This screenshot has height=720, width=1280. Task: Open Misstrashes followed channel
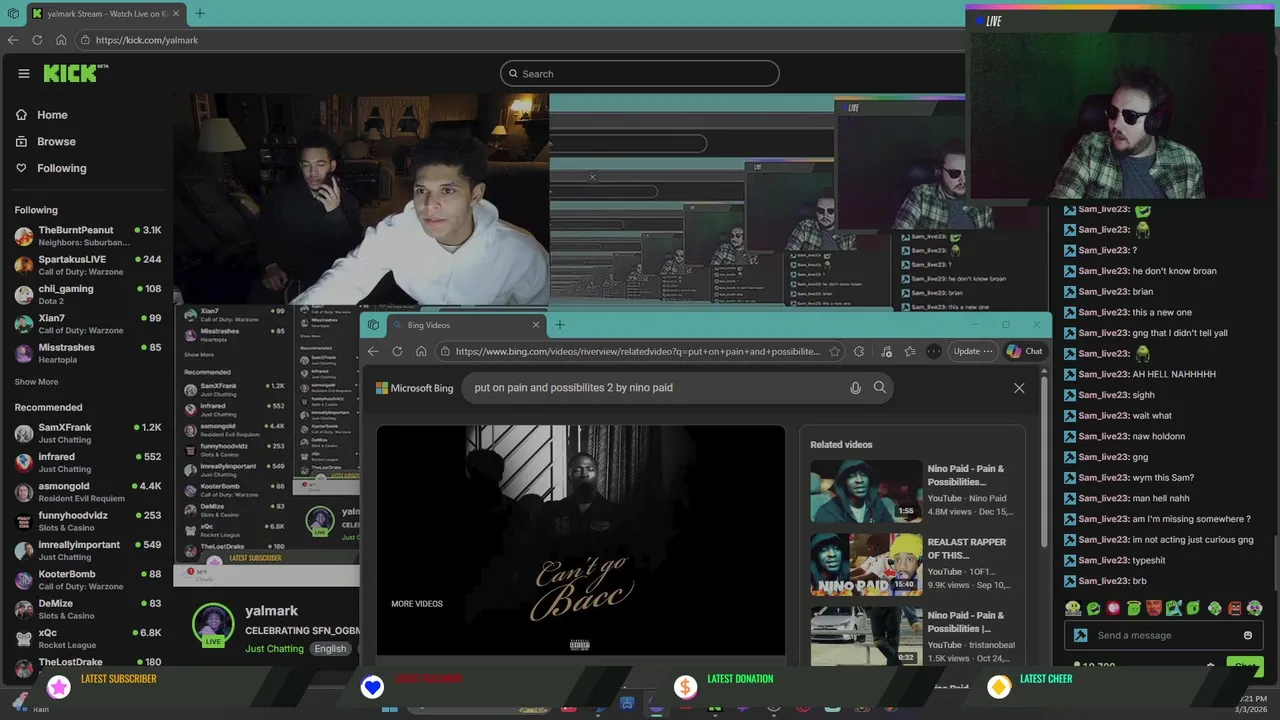[x=87, y=353]
